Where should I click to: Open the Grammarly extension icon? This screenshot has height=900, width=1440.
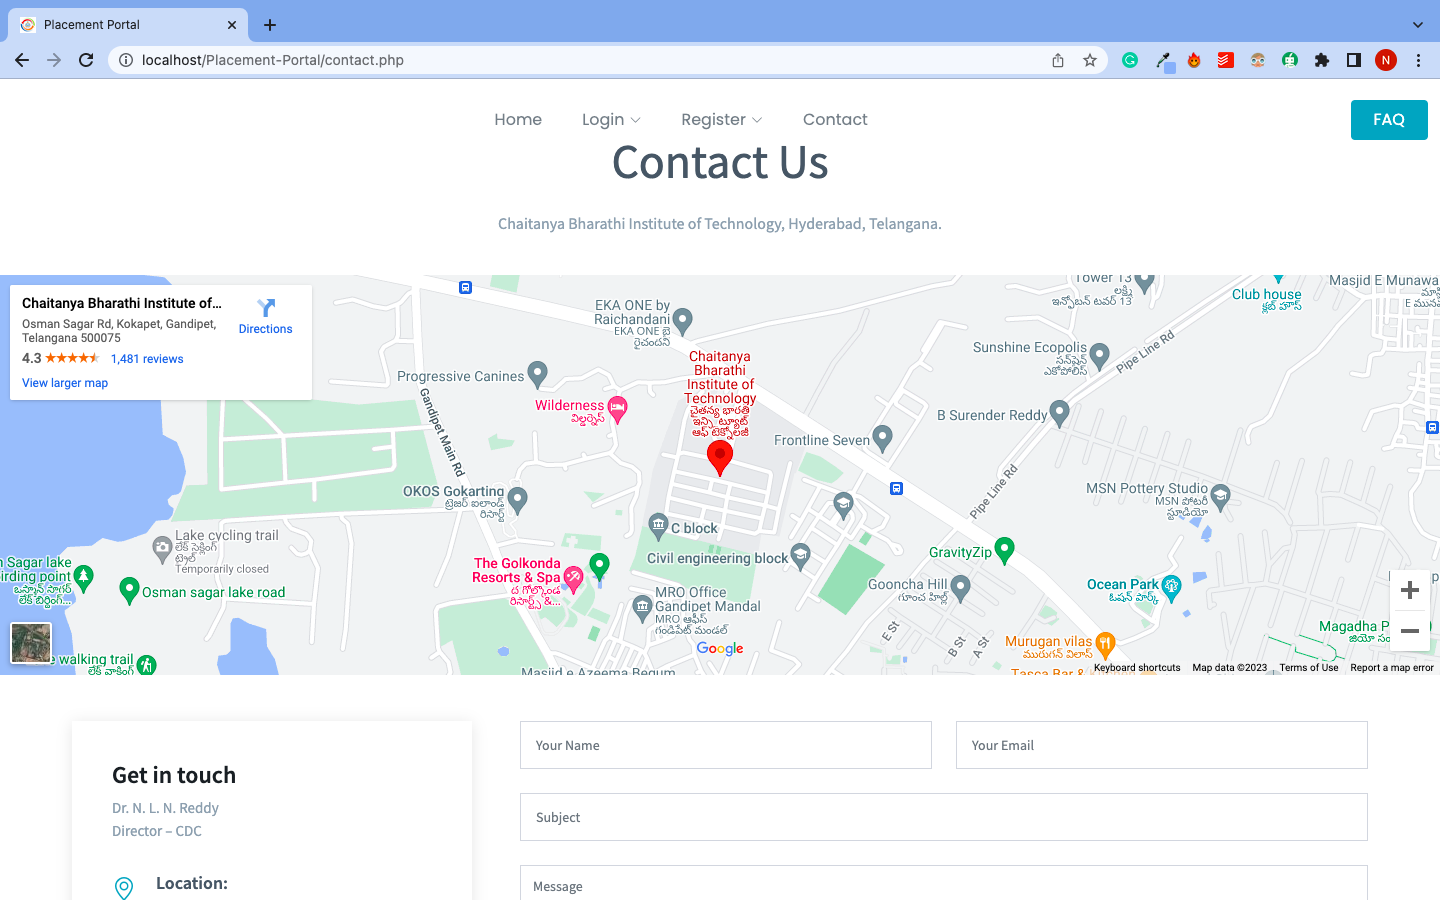click(1130, 60)
